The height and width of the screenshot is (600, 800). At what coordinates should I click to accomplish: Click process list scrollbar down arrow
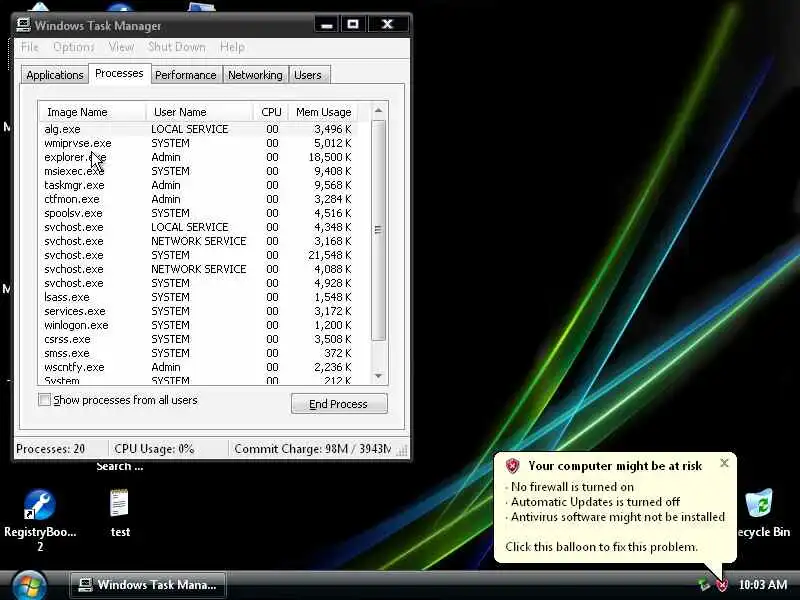[x=378, y=377]
